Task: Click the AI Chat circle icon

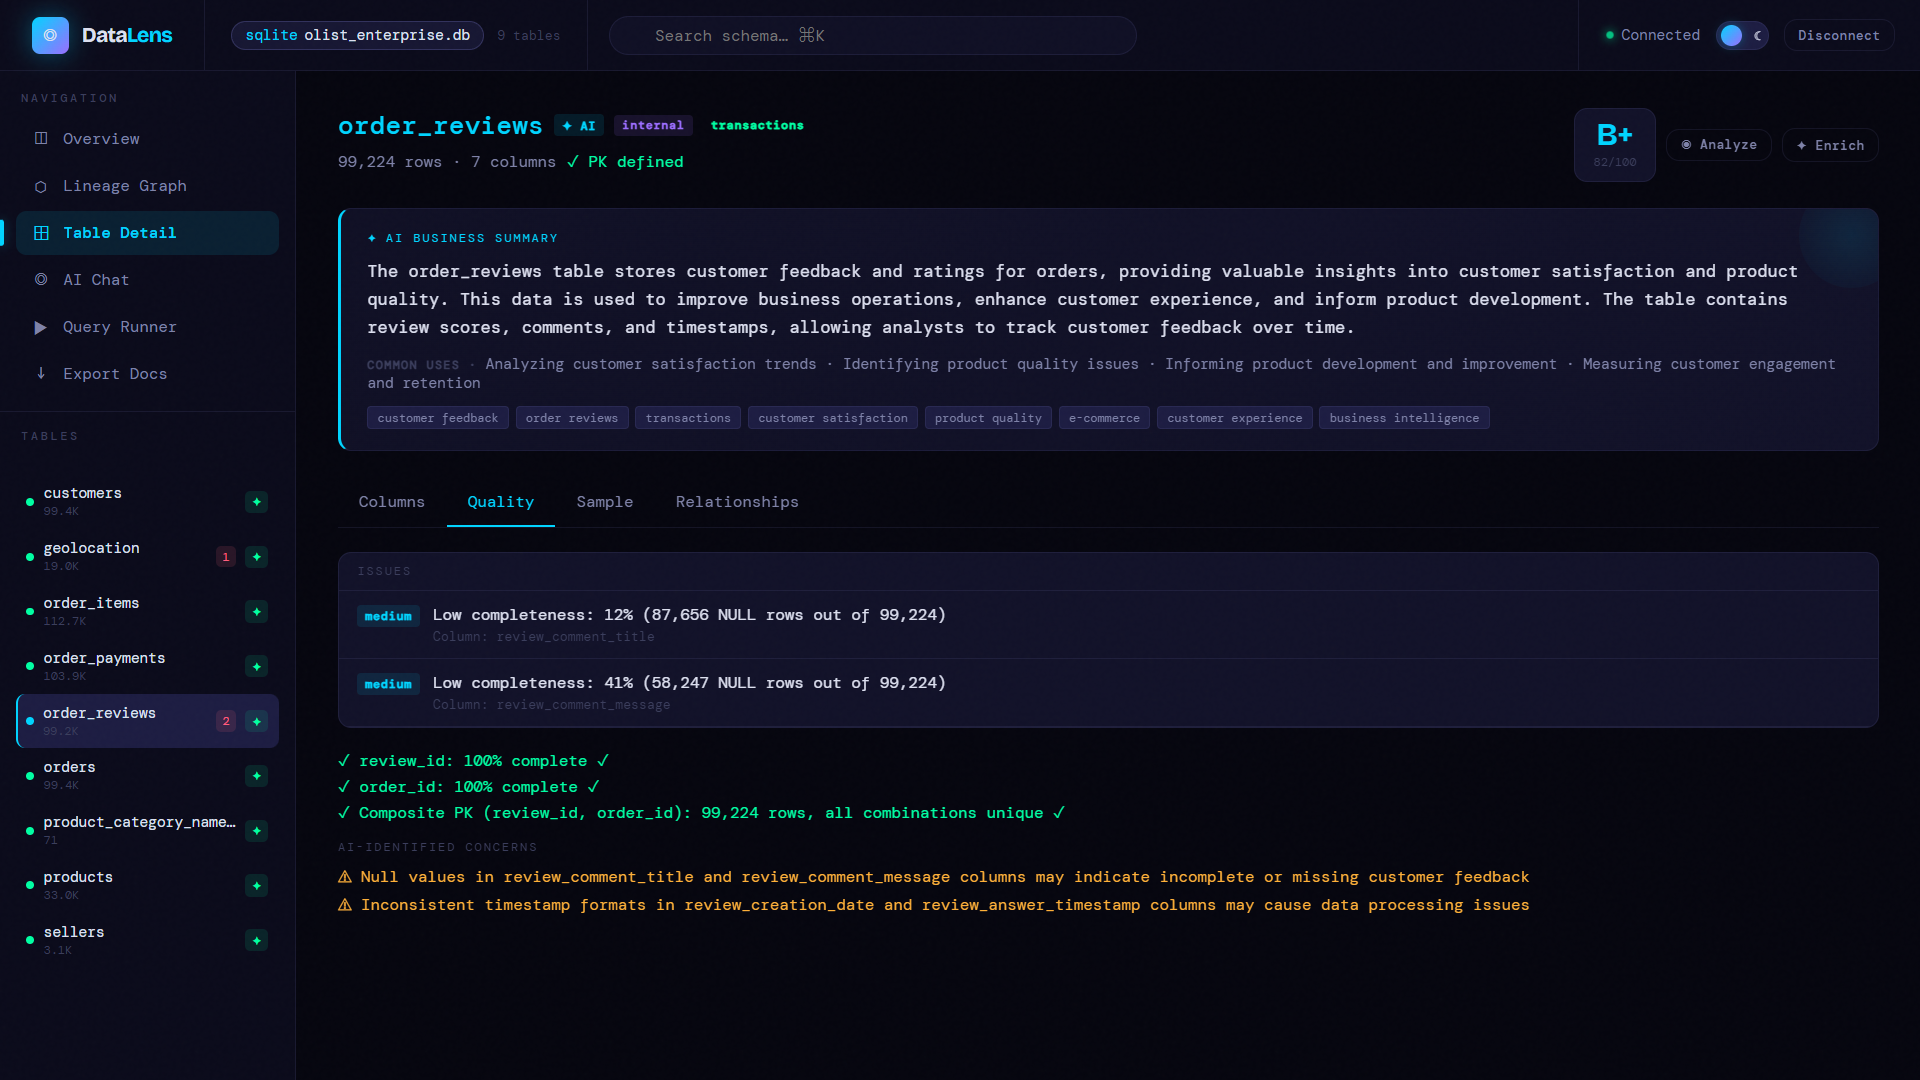Action: click(x=41, y=280)
